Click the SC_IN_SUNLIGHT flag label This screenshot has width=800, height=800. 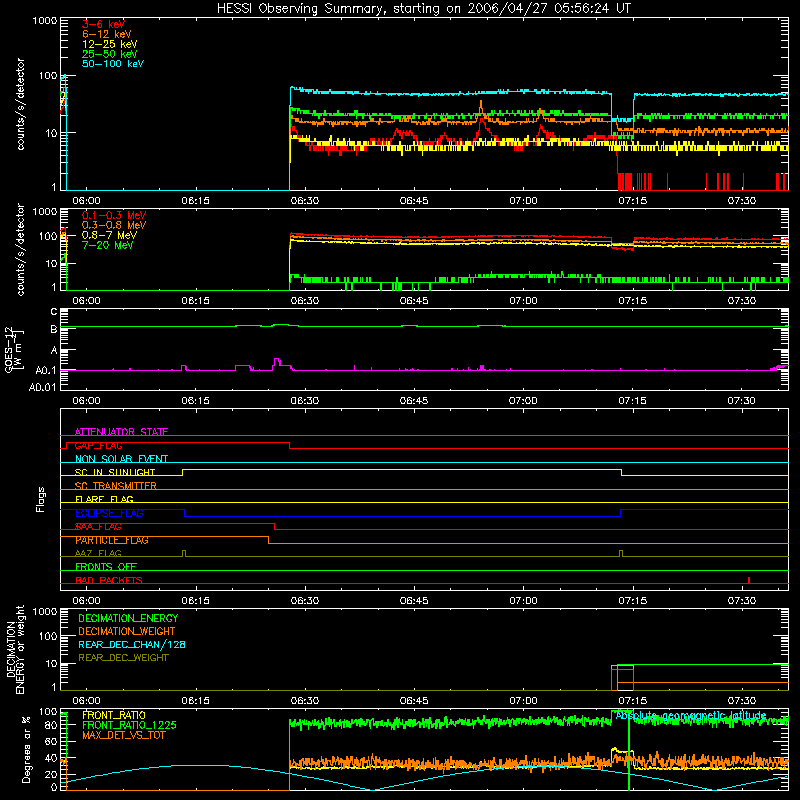pos(115,472)
